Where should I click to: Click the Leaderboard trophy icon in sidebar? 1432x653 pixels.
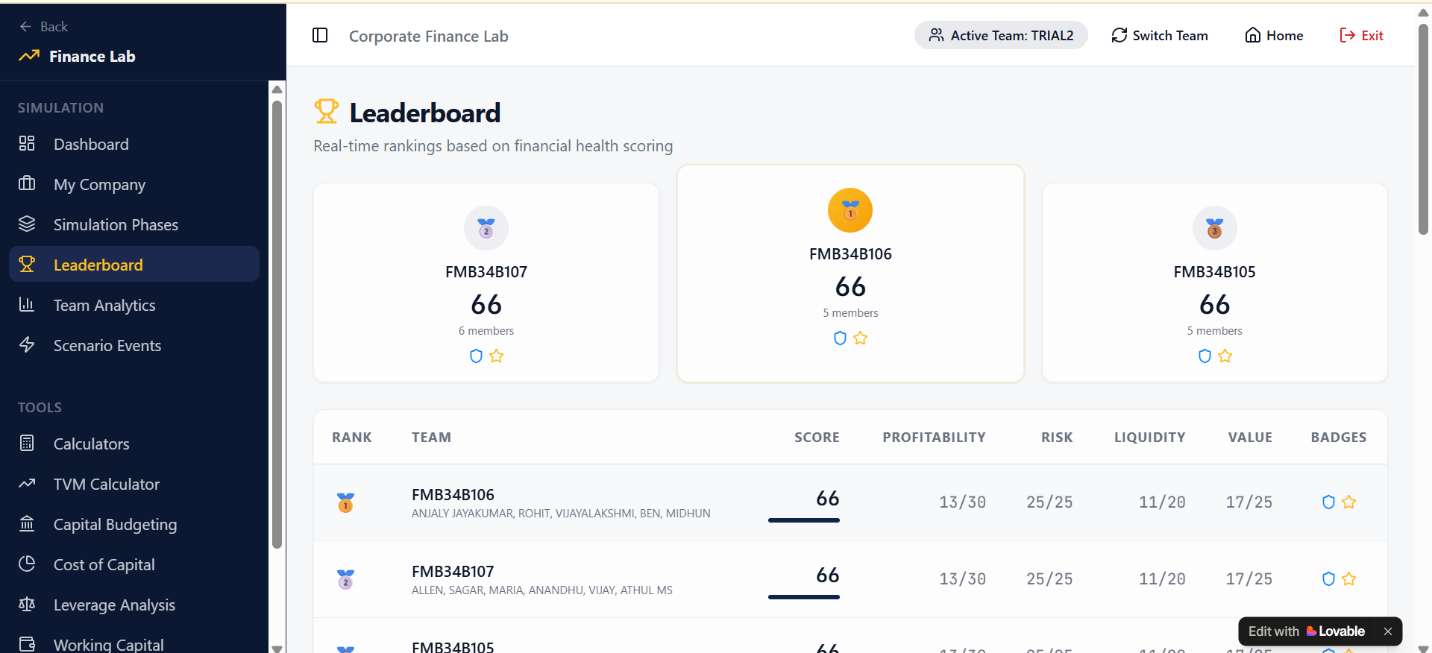coord(27,265)
